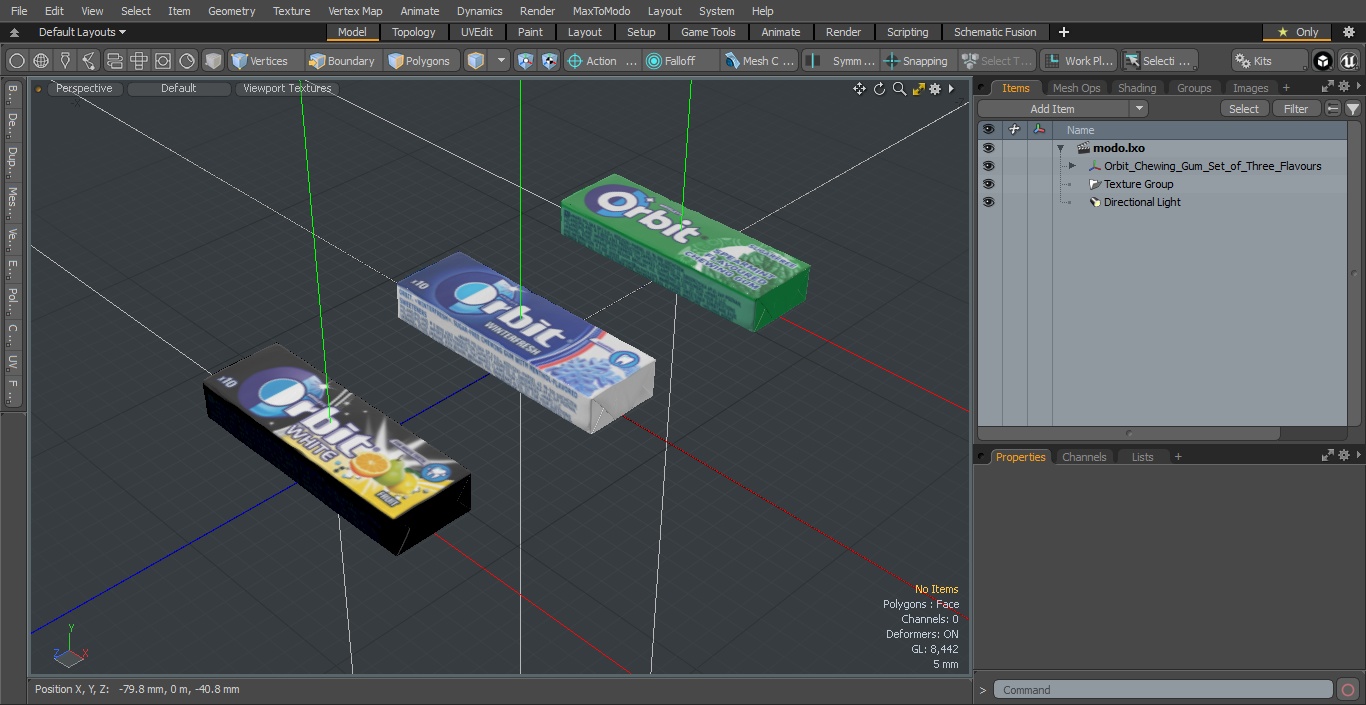
Task: Click the viewport pan move icon
Action: click(x=859, y=89)
